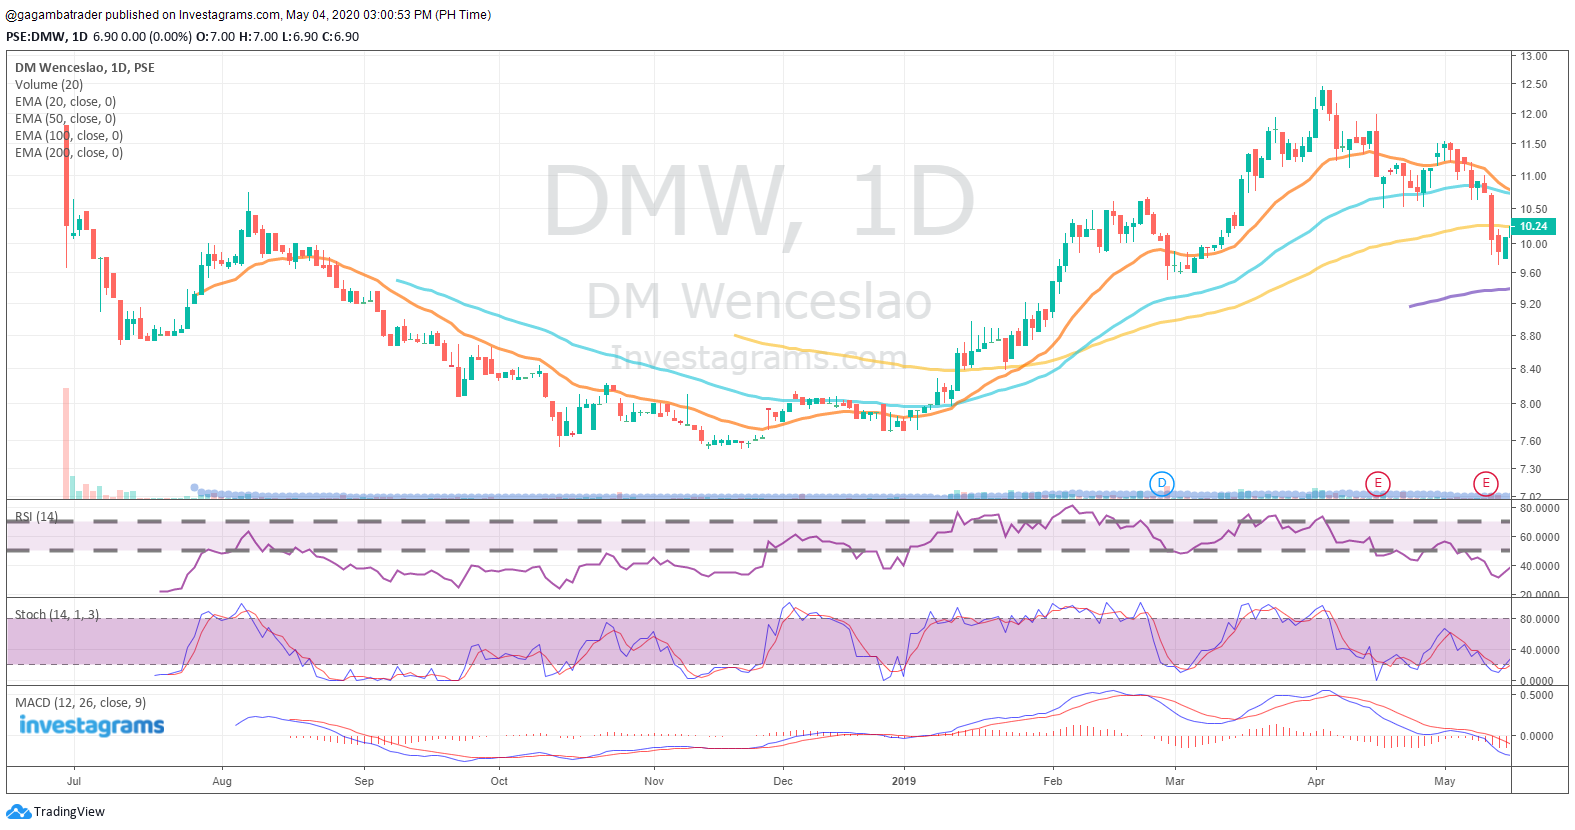This screenshot has width=1575, height=830.
Task: Click the 0.5000 MACD axis value
Action: coord(1537,695)
